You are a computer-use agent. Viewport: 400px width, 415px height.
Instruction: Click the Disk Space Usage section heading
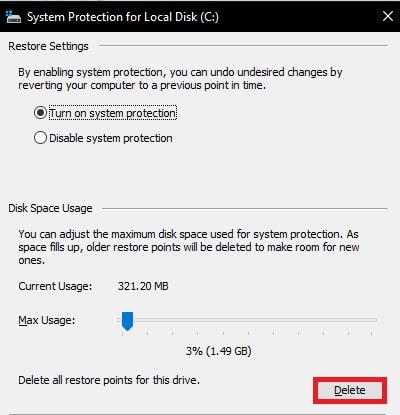(x=50, y=208)
